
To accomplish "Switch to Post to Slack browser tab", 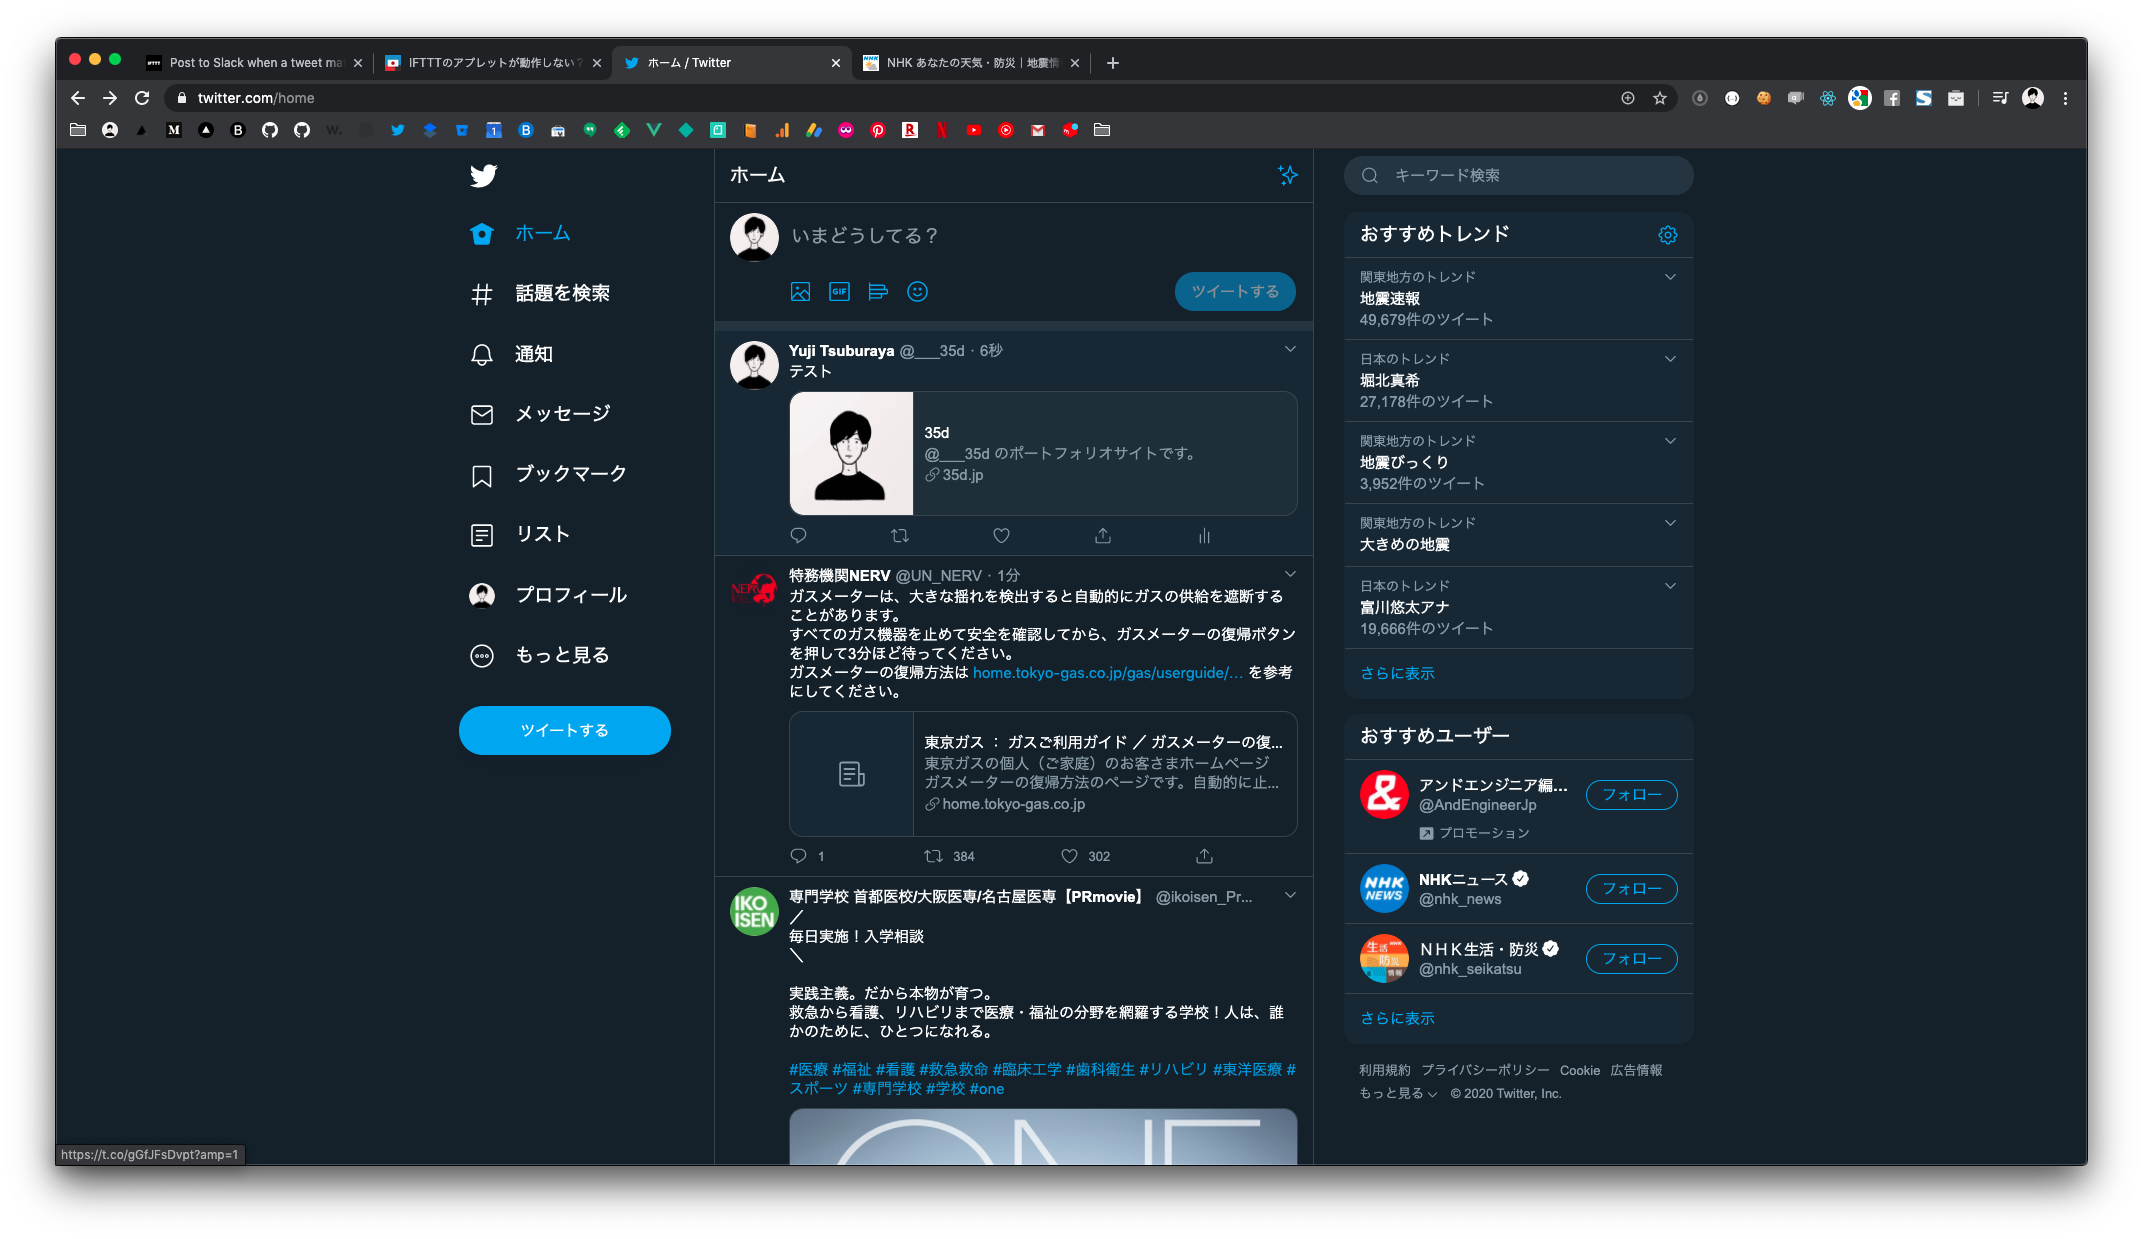I will click(255, 62).
